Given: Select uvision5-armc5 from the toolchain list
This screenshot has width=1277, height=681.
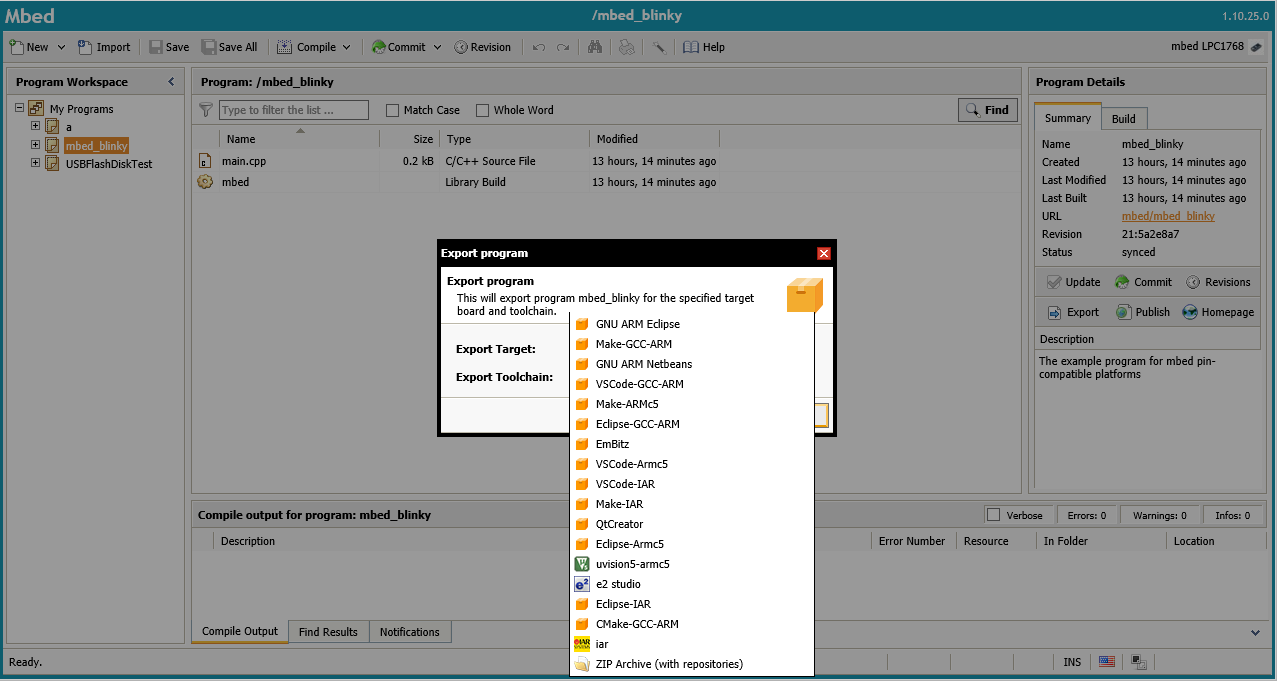Looking at the screenshot, I should coord(632,564).
